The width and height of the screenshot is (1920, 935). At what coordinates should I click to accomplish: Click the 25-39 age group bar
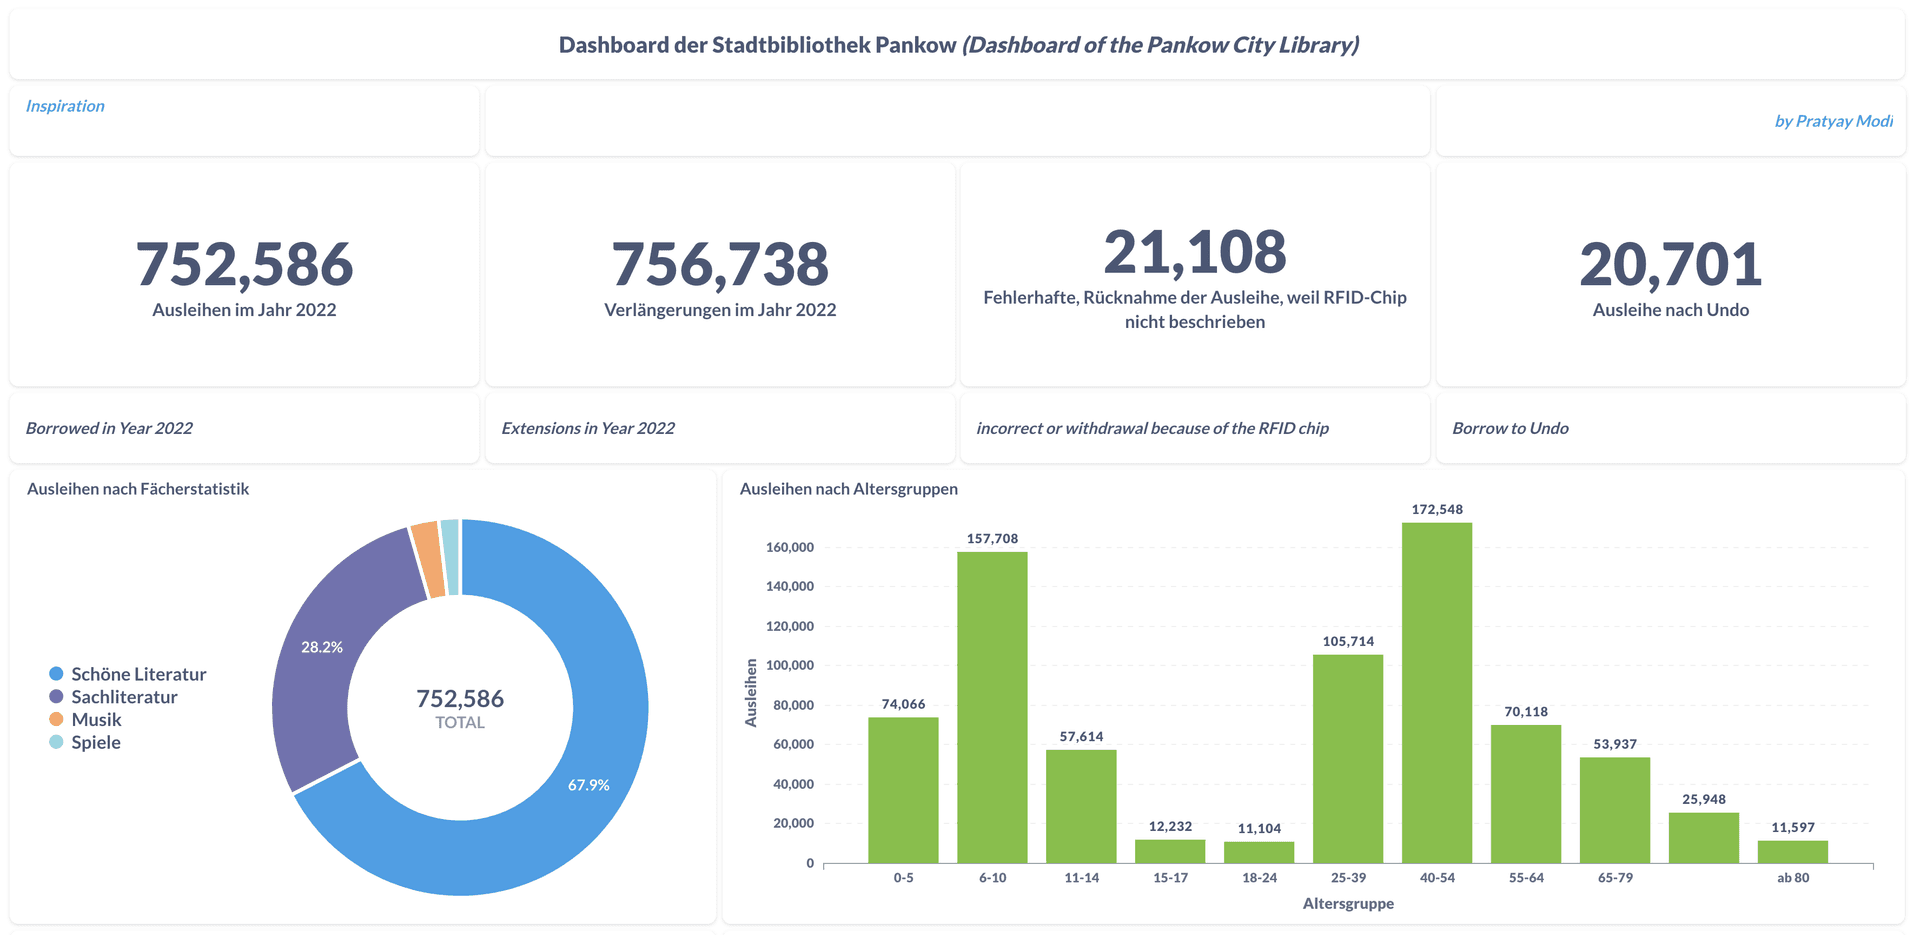[1348, 759]
